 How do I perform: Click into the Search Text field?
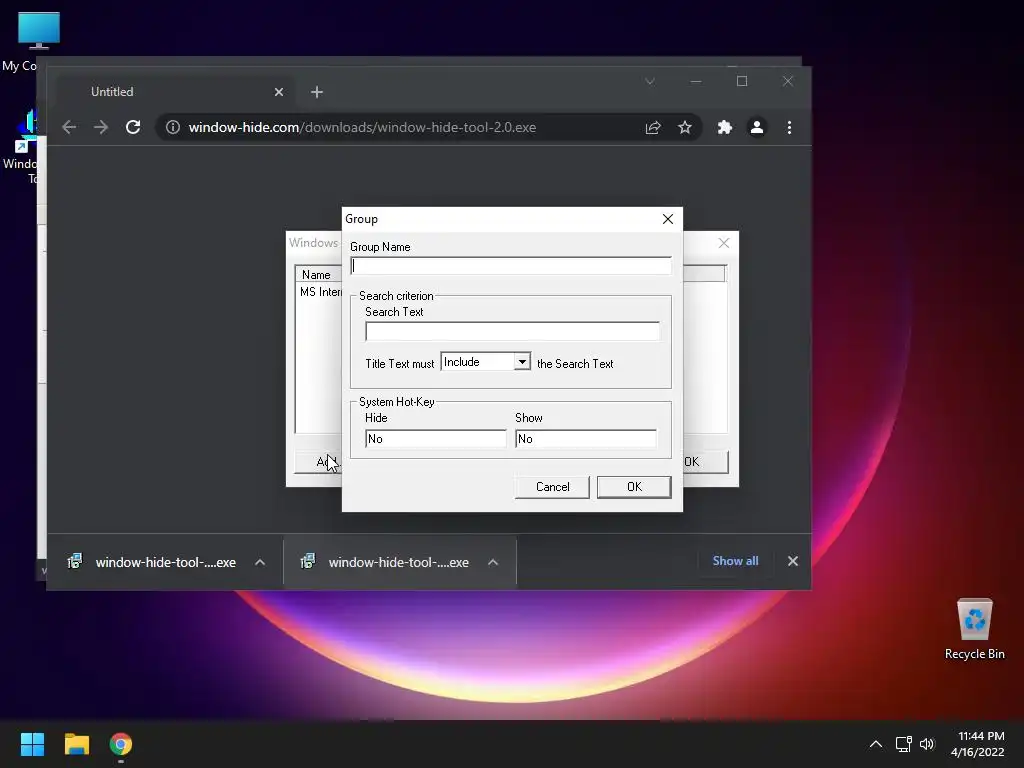tap(513, 332)
